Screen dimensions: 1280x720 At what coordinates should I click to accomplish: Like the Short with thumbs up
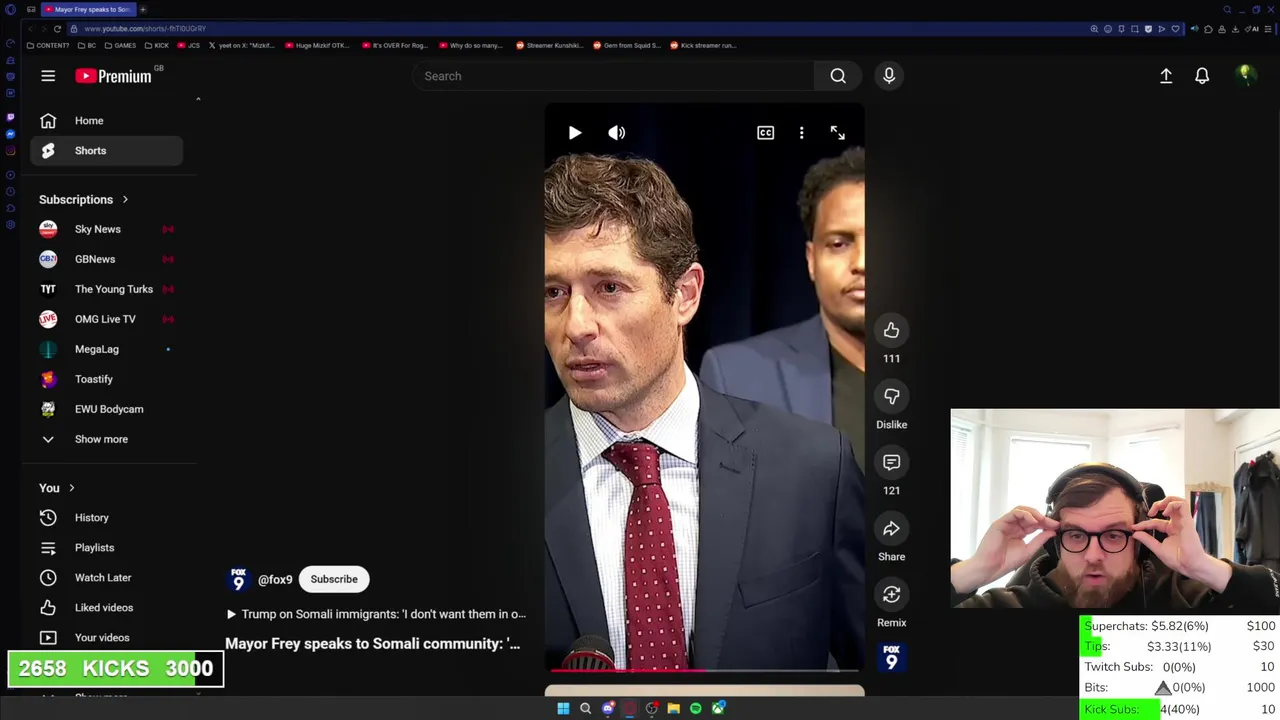pos(891,331)
